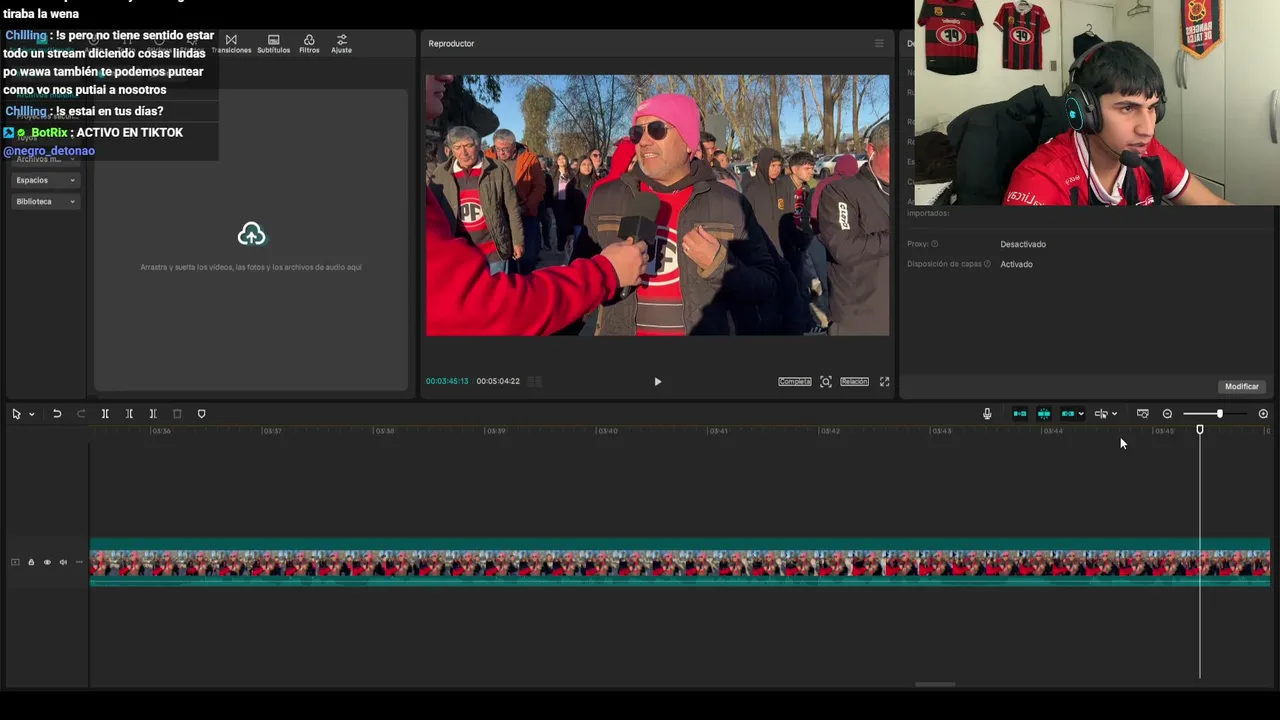Click the Completa quality button
1280x720 pixels.
point(795,382)
